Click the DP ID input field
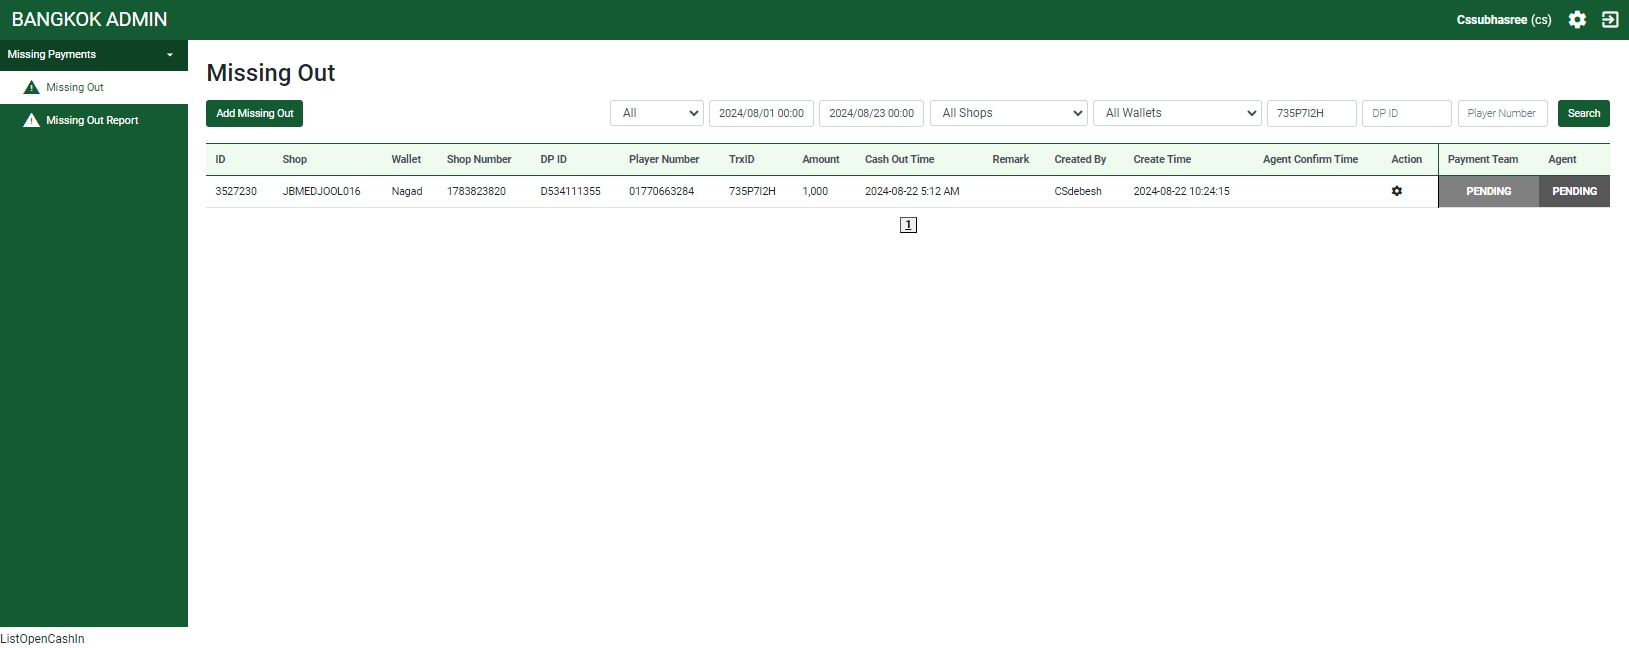 [1406, 113]
